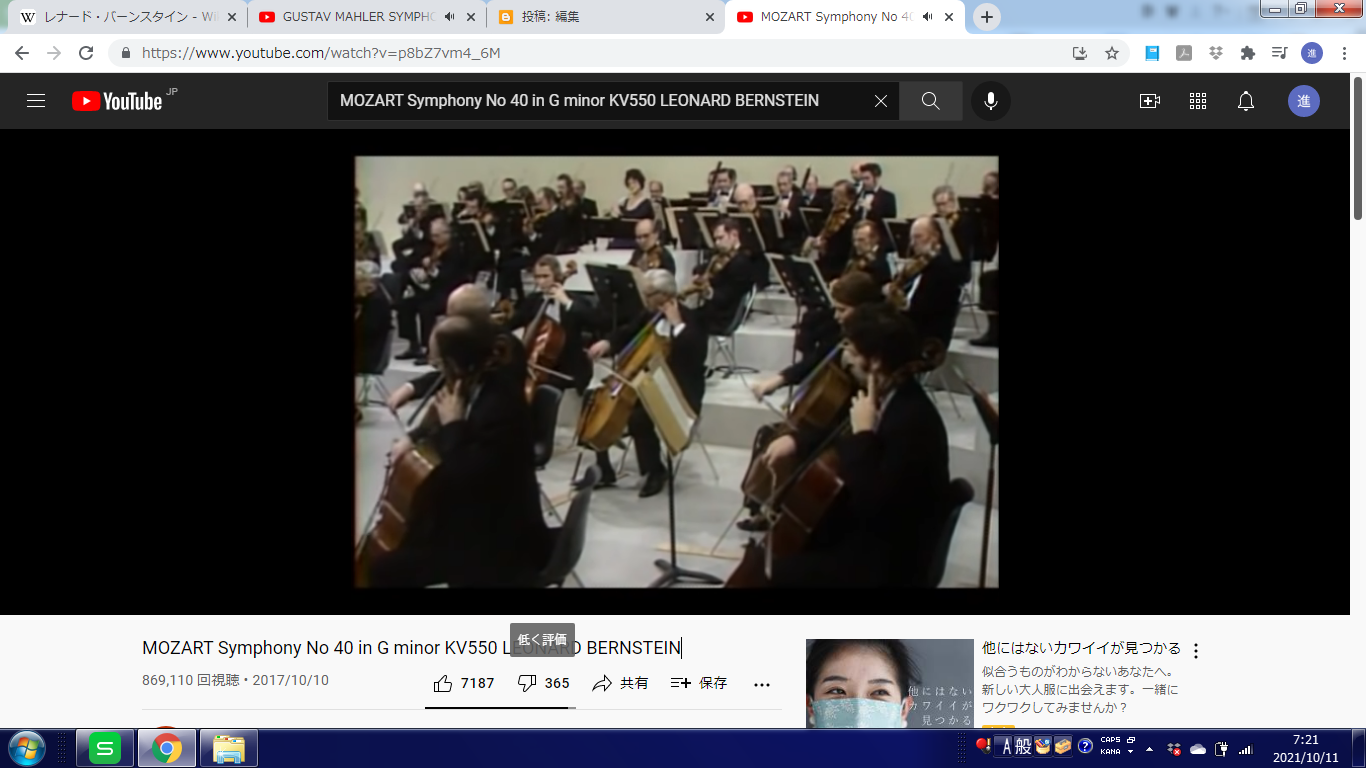Clear the YouTube search box text
1366x768 pixels.
click(x=880, y=101)
